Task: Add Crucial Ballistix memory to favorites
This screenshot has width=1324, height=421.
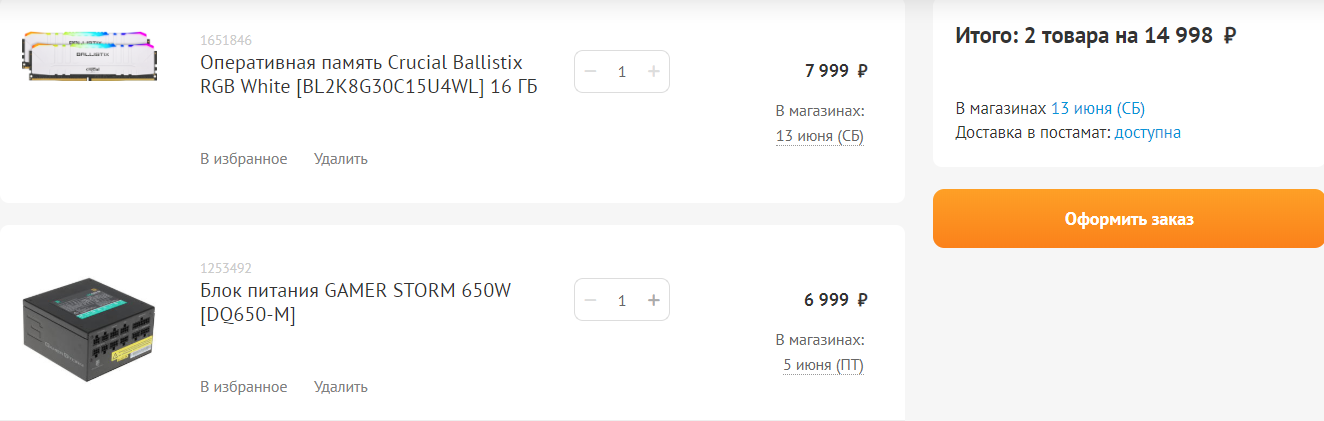Action: [243, 159]
